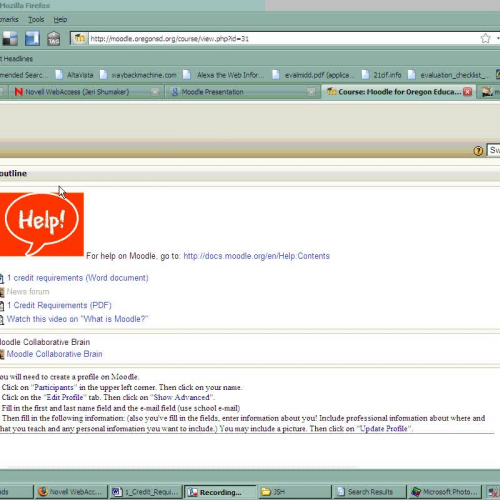This screenshot has height=500, width=500.
Task: Click the TAG toolbar icon
Action: pos(53,39)
